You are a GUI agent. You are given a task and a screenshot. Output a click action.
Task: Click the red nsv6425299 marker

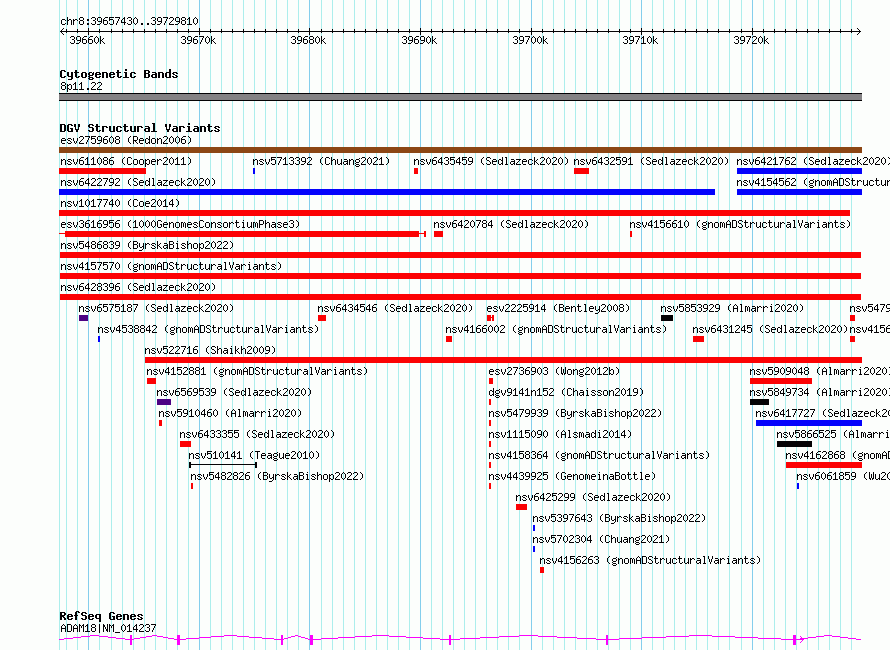click(522, 507)
